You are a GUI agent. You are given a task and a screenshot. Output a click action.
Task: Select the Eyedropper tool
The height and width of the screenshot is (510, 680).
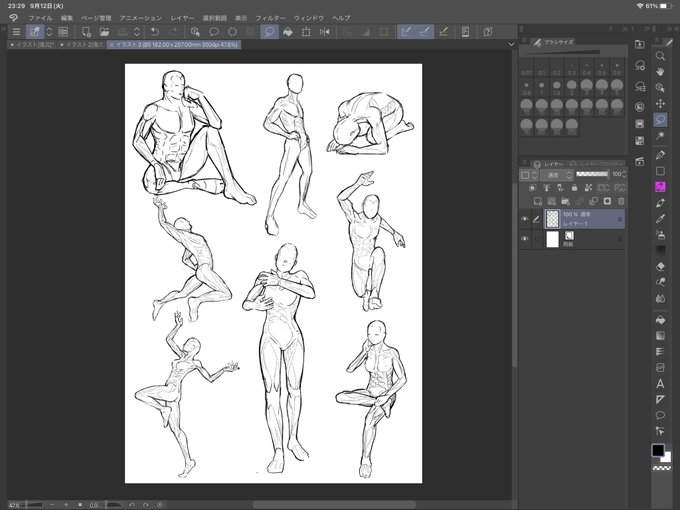click(660, 219)
